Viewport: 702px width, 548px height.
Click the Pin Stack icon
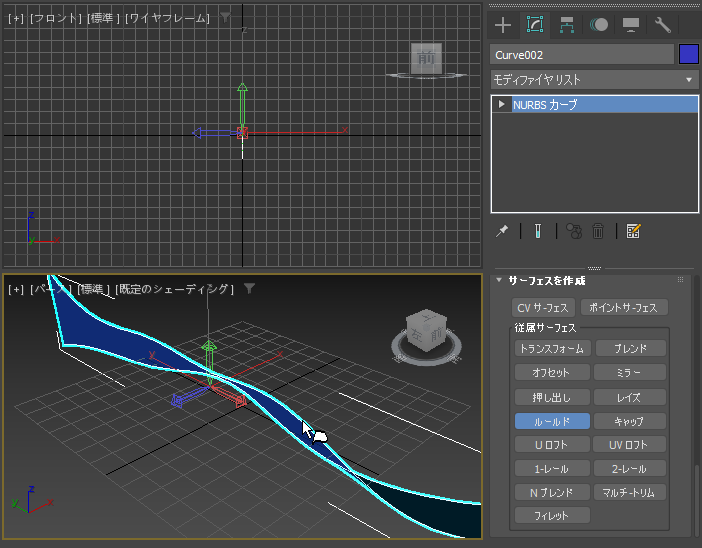(x=502, y=231)
